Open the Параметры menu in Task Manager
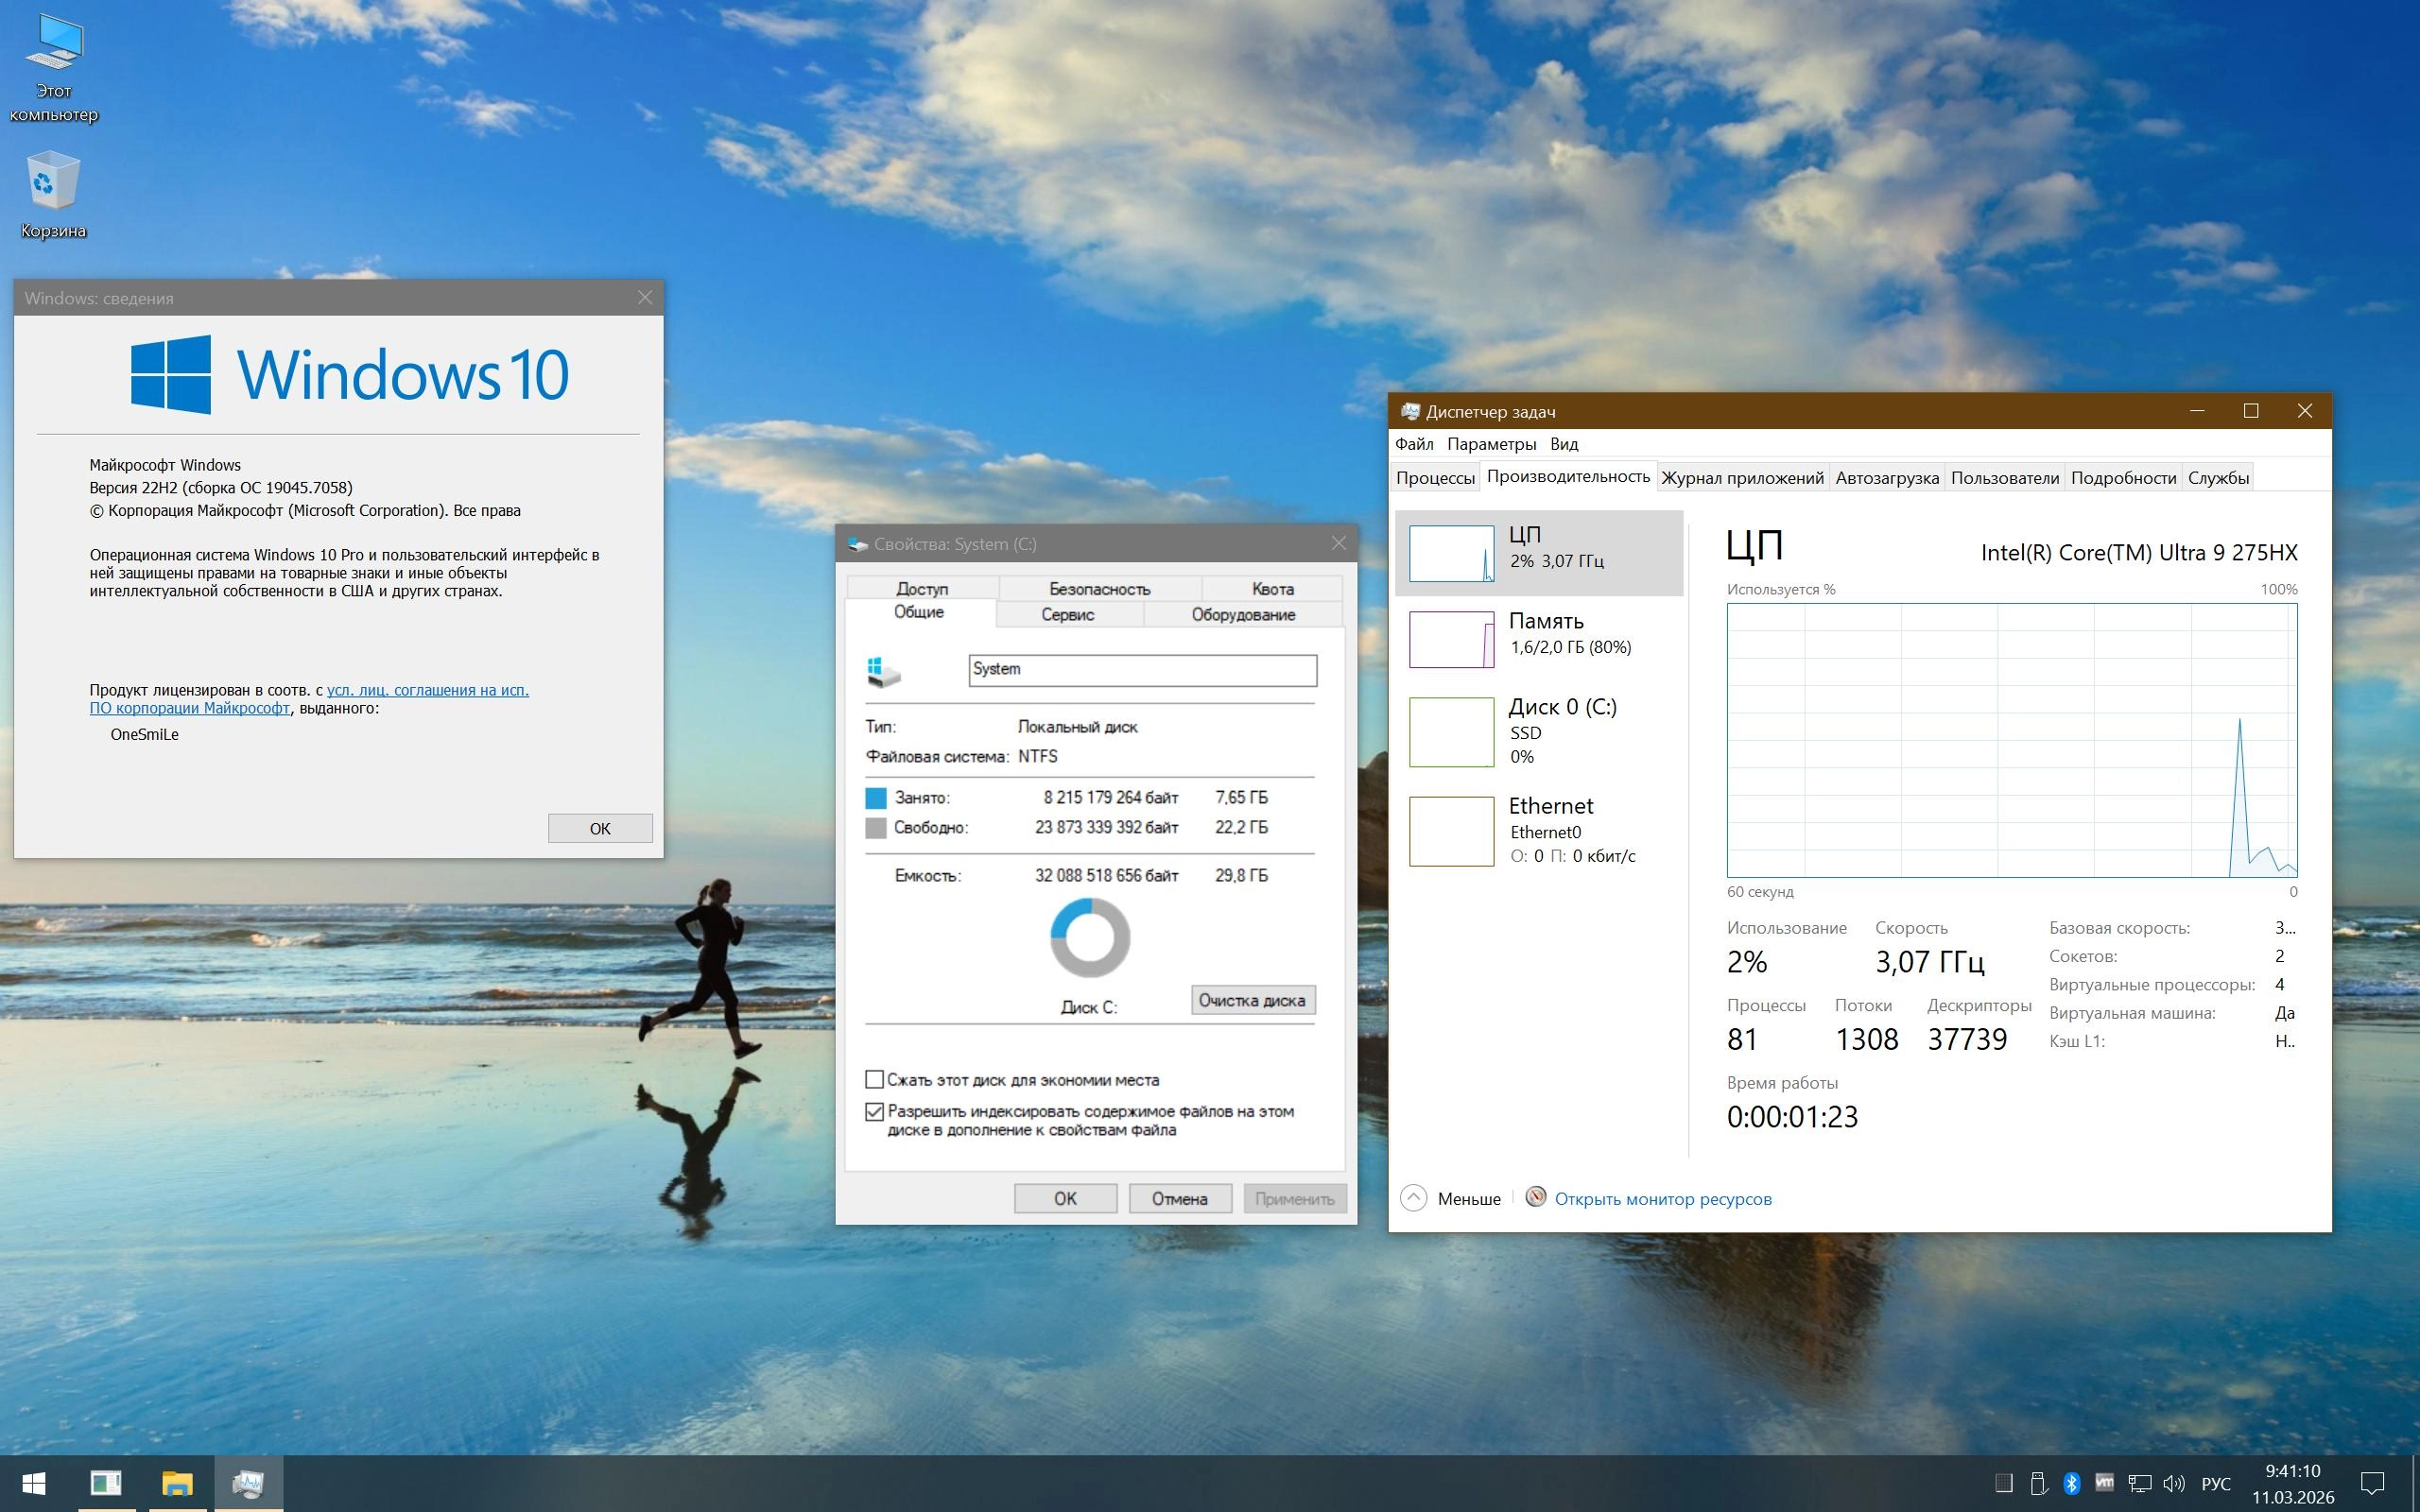Viewport: 2420px width, 1512px height. coord(1491,444)
